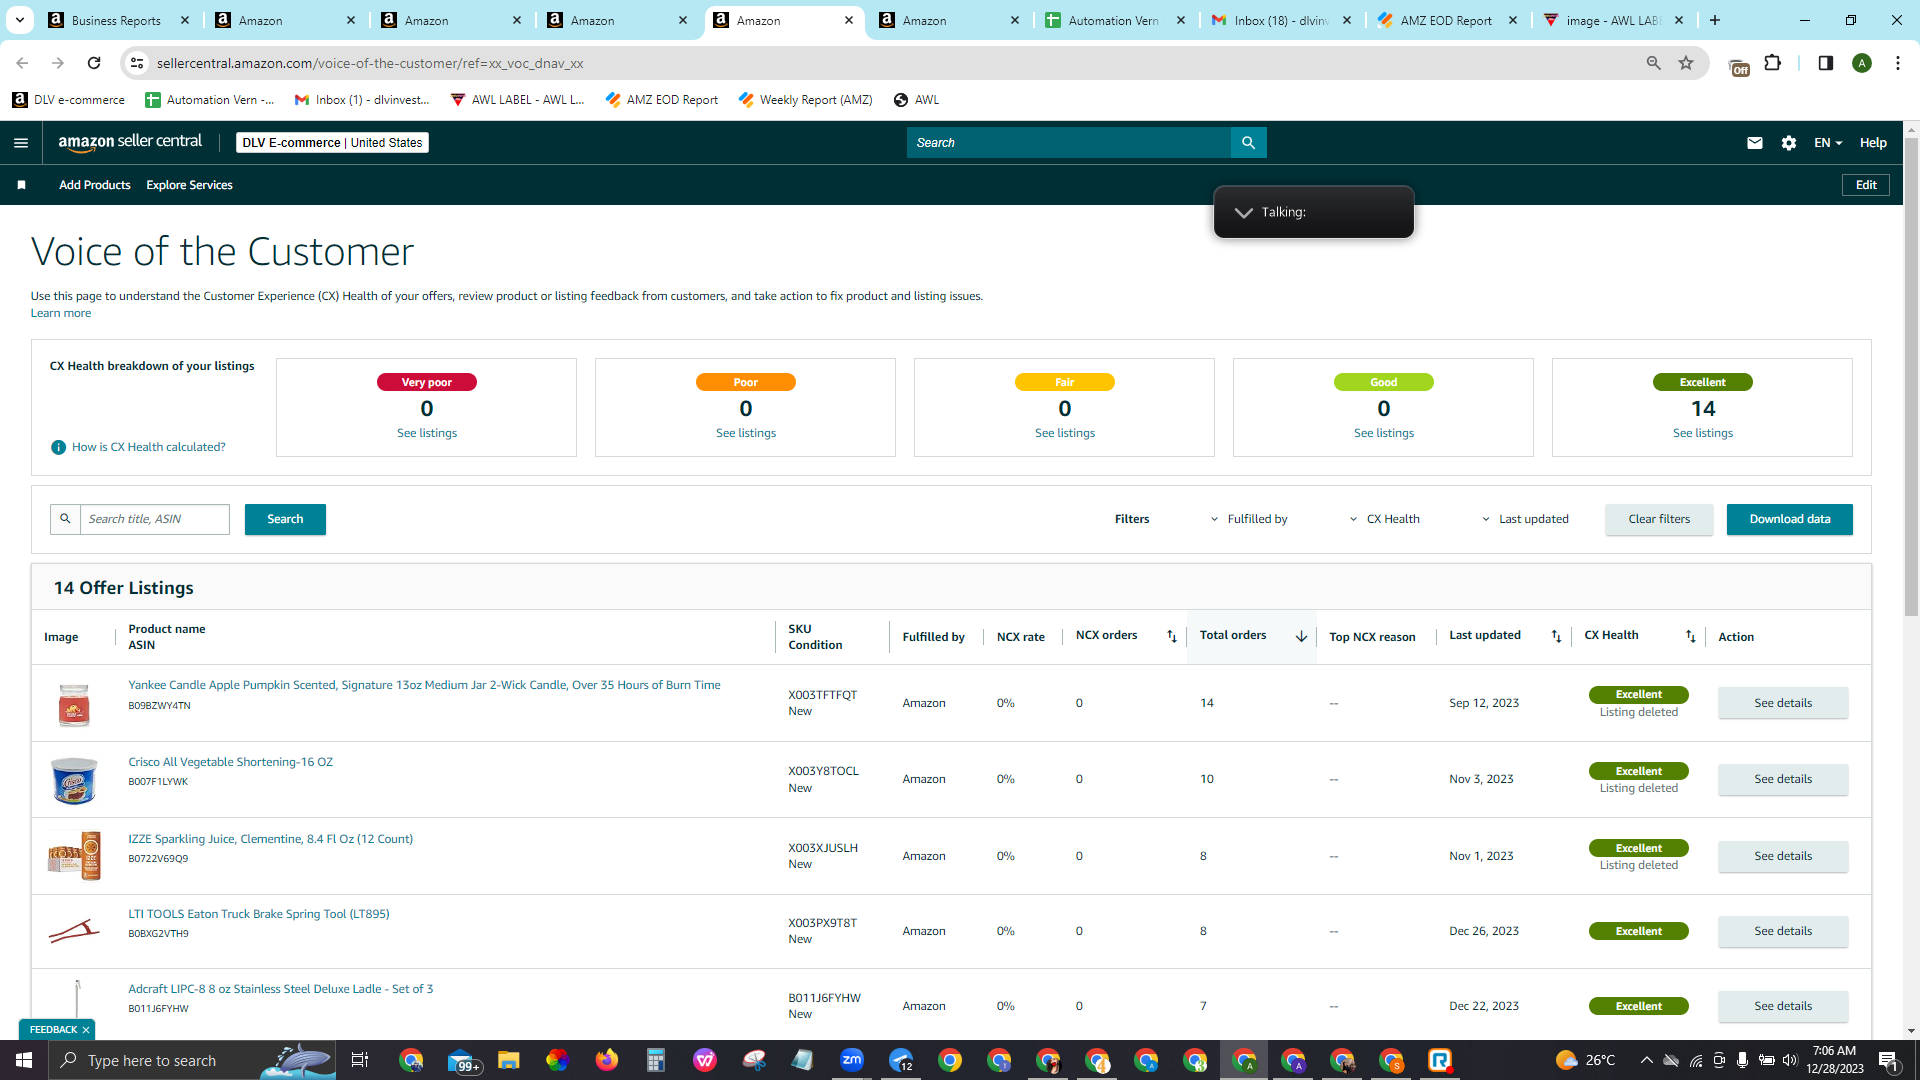Expand the Last updated filter dropdown

pos(1525,519)
